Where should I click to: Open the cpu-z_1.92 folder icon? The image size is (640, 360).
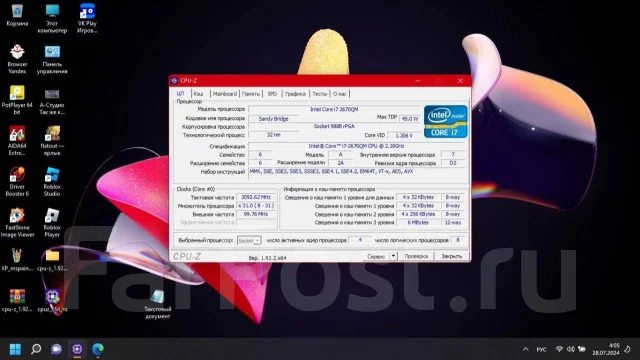pos(52,260)
